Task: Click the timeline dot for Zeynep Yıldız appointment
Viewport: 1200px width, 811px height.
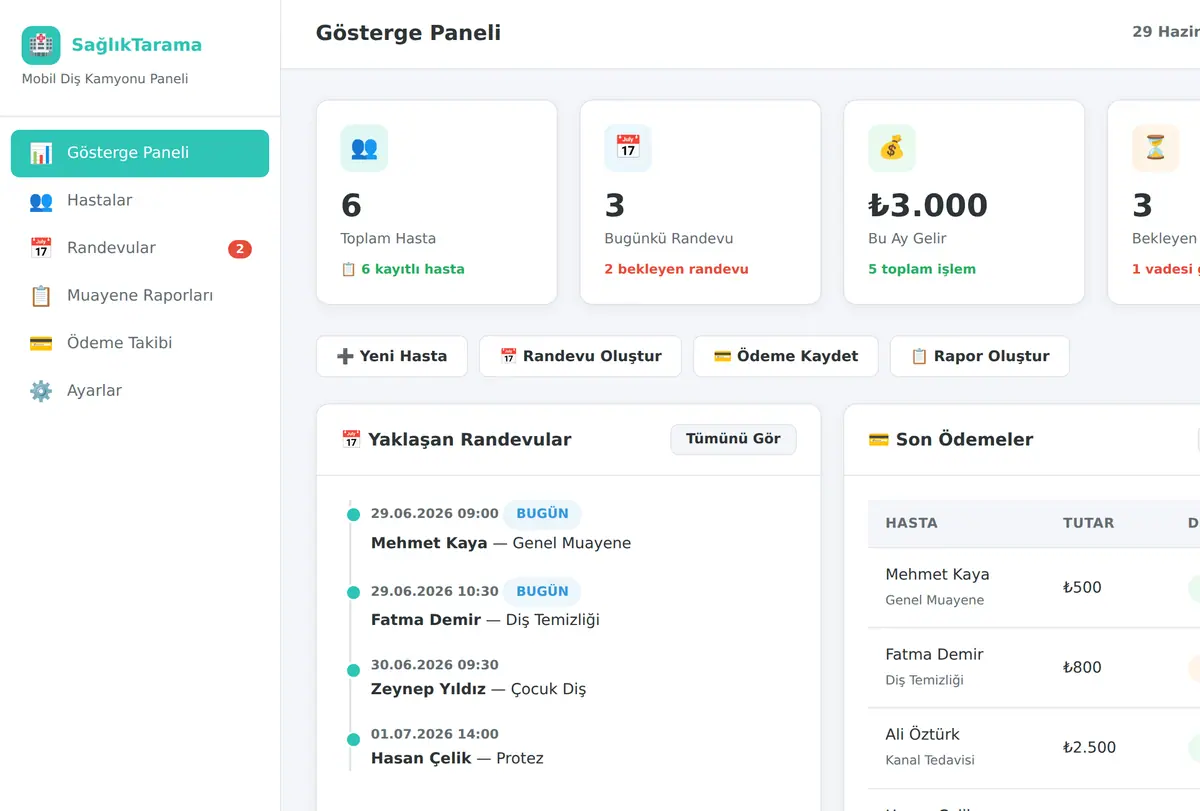Action: [353, 670]
